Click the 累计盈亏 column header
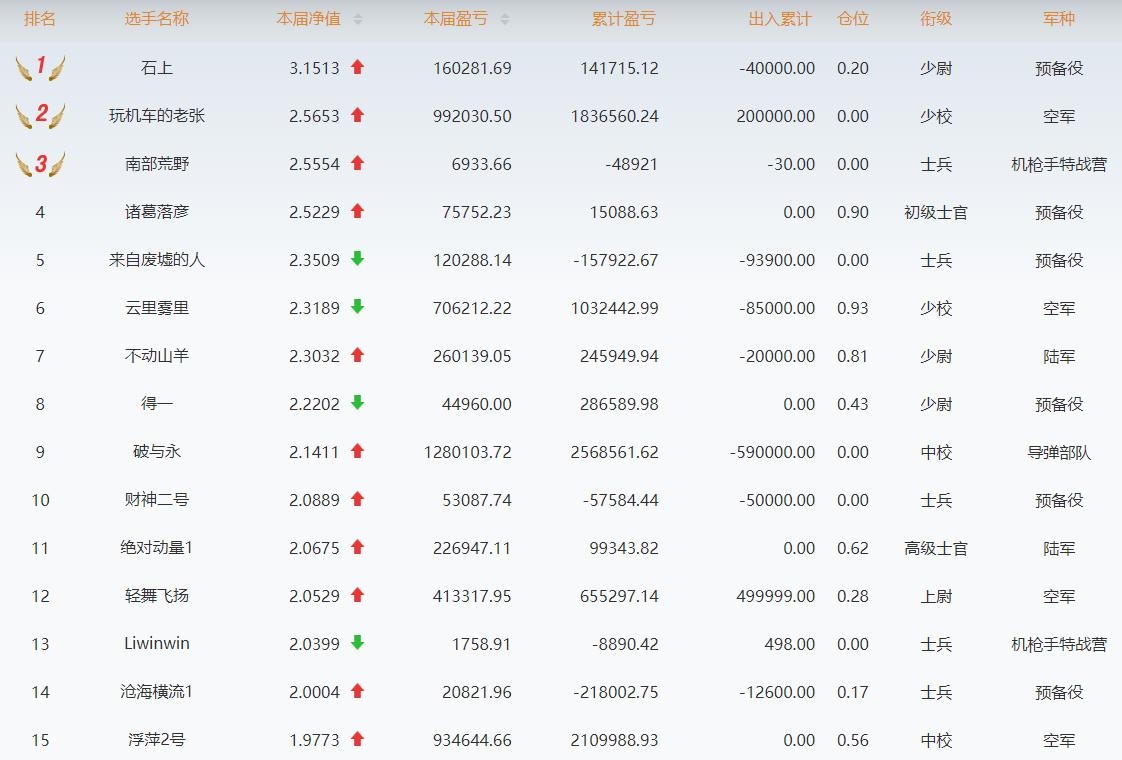This screenshot has height=760, width=1122. coord(623,19)
